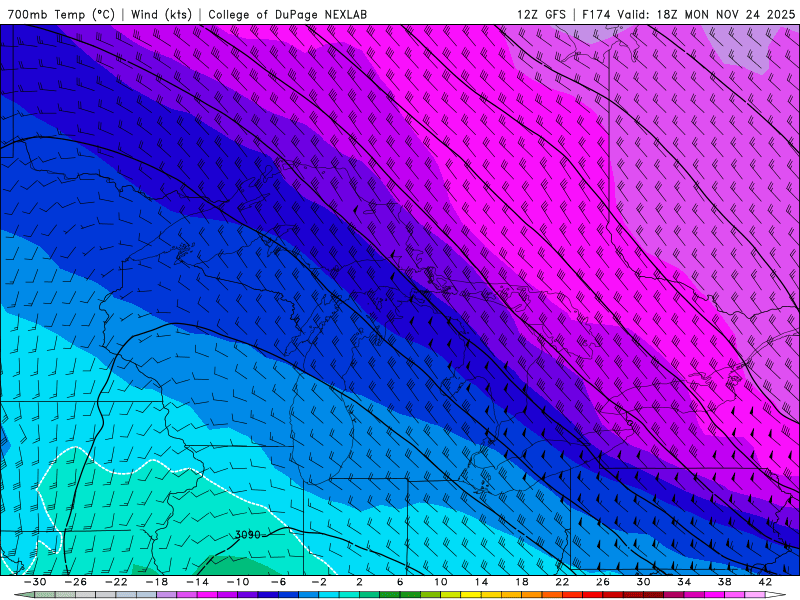Click the '-14' legend tick label
Viewport: 800px width, 600px height.
coord(197,582)
